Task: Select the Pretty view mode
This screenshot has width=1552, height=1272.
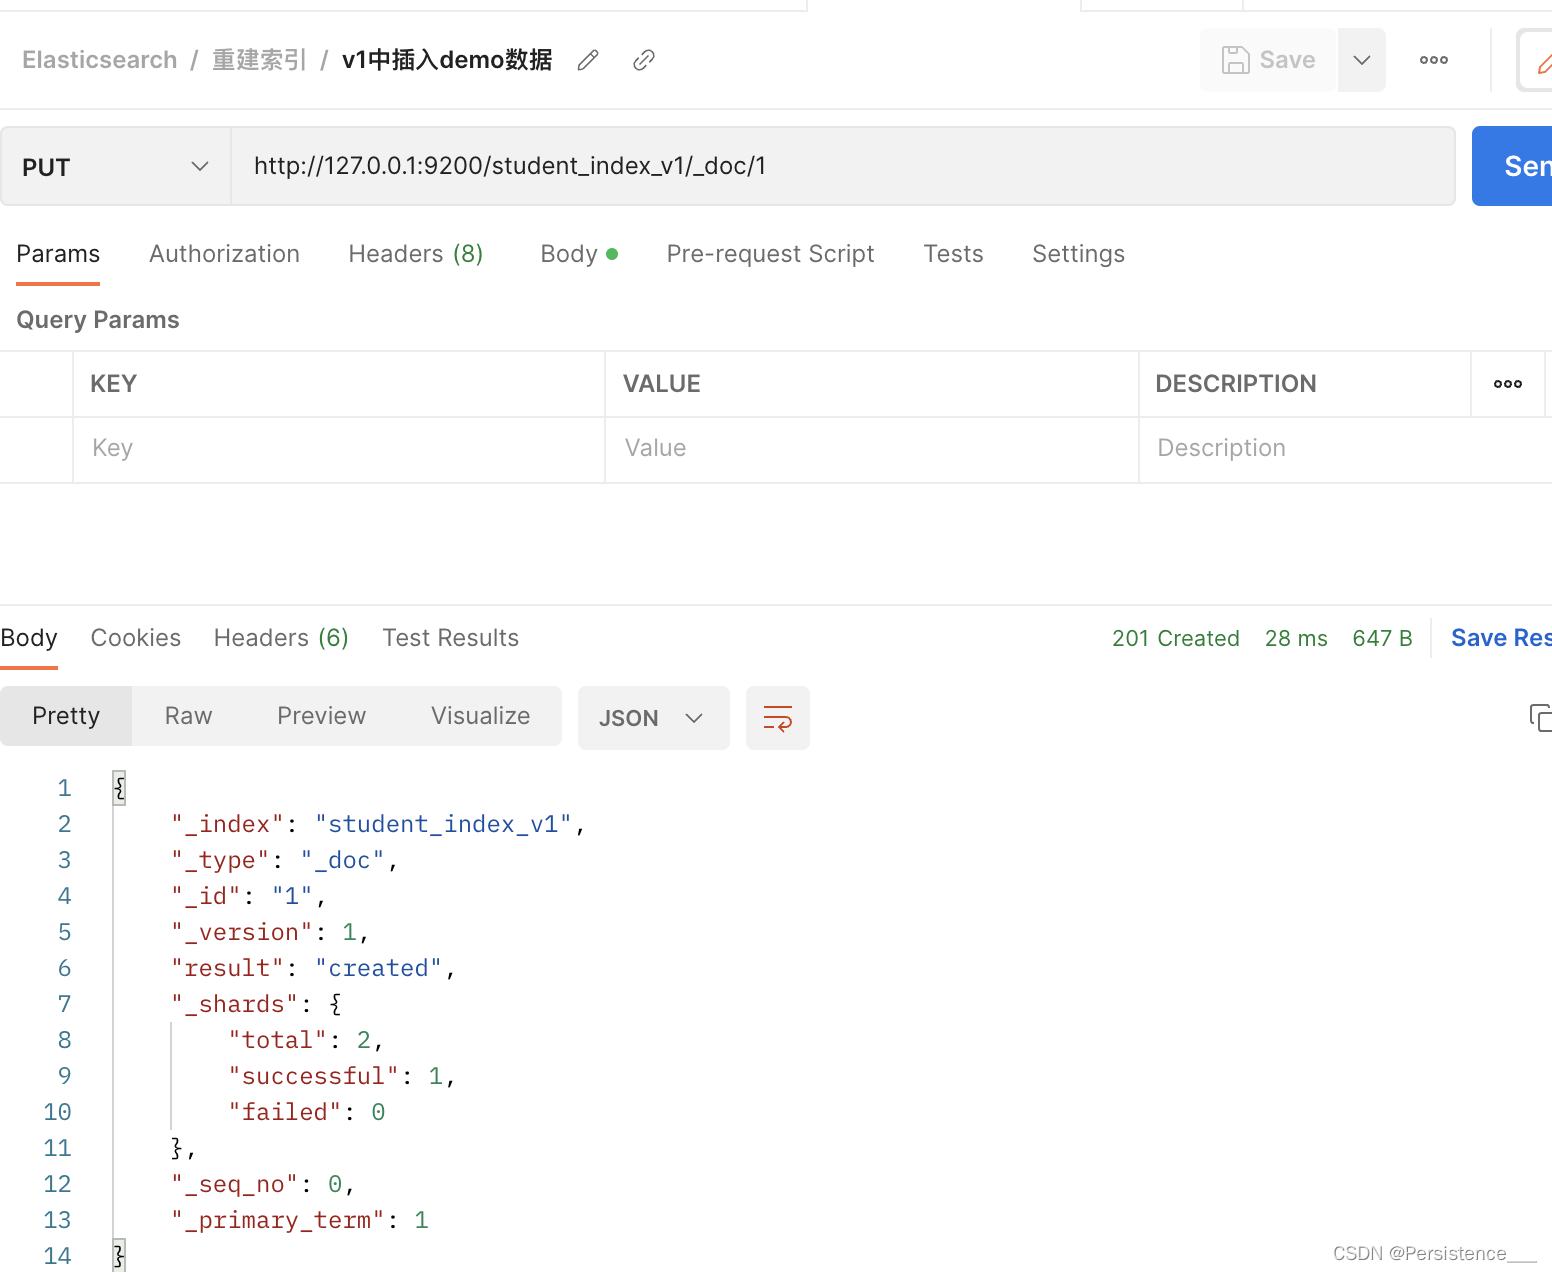Action: pos(66,716)
